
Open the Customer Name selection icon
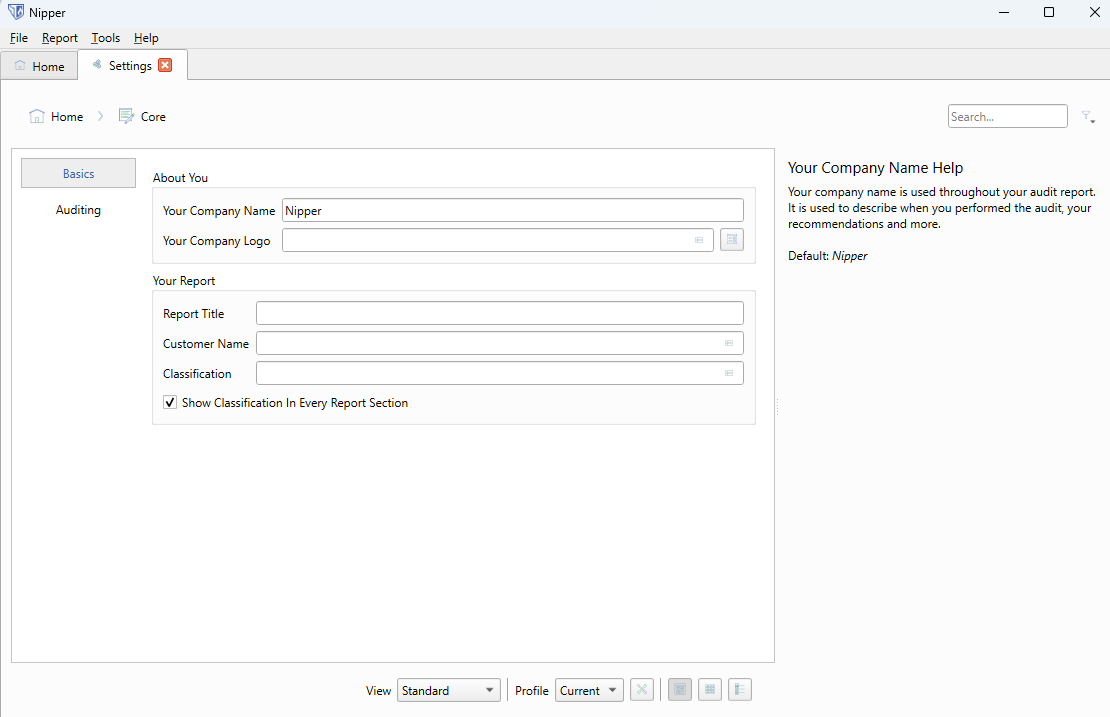[x=729, y=343]
